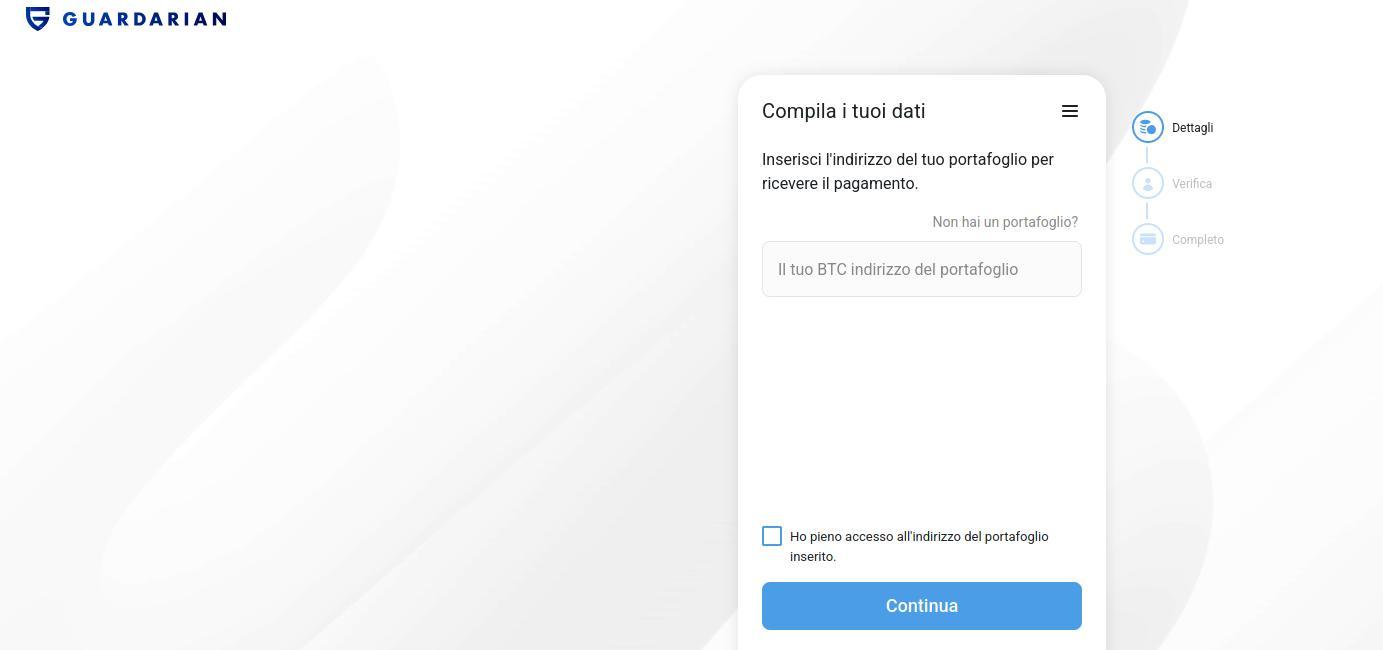Focus the BTC wallet address input field

pos(922,269)
